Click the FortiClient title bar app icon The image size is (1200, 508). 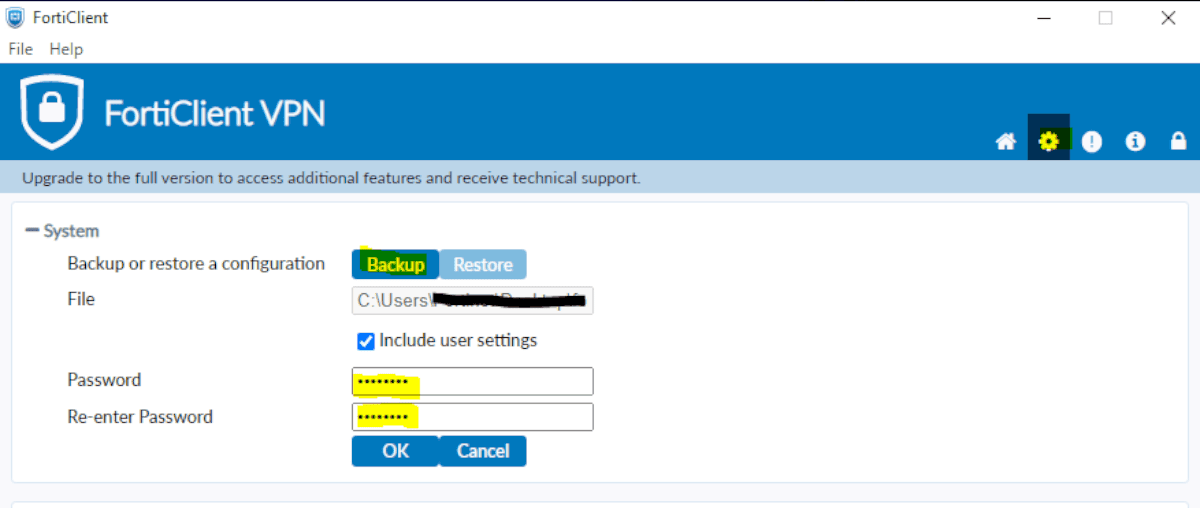click(x=17, y=17)
